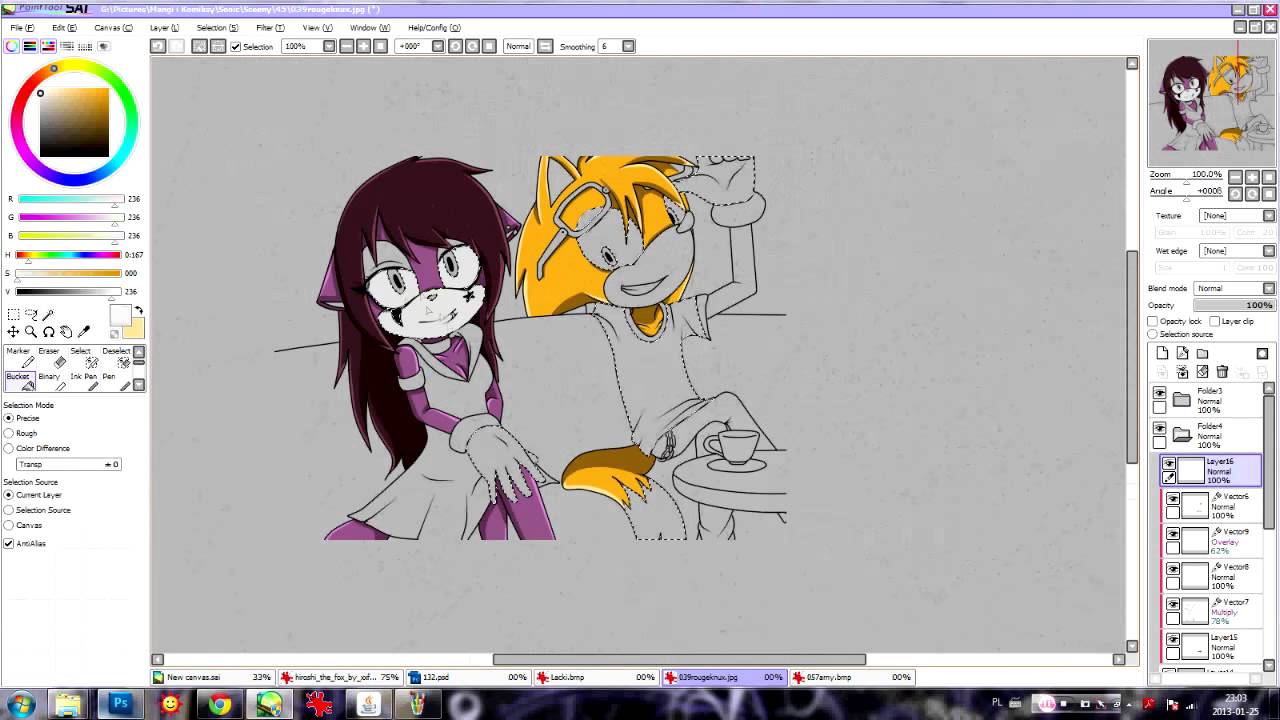Pick the yellow background color swatch

click(134, 329)
